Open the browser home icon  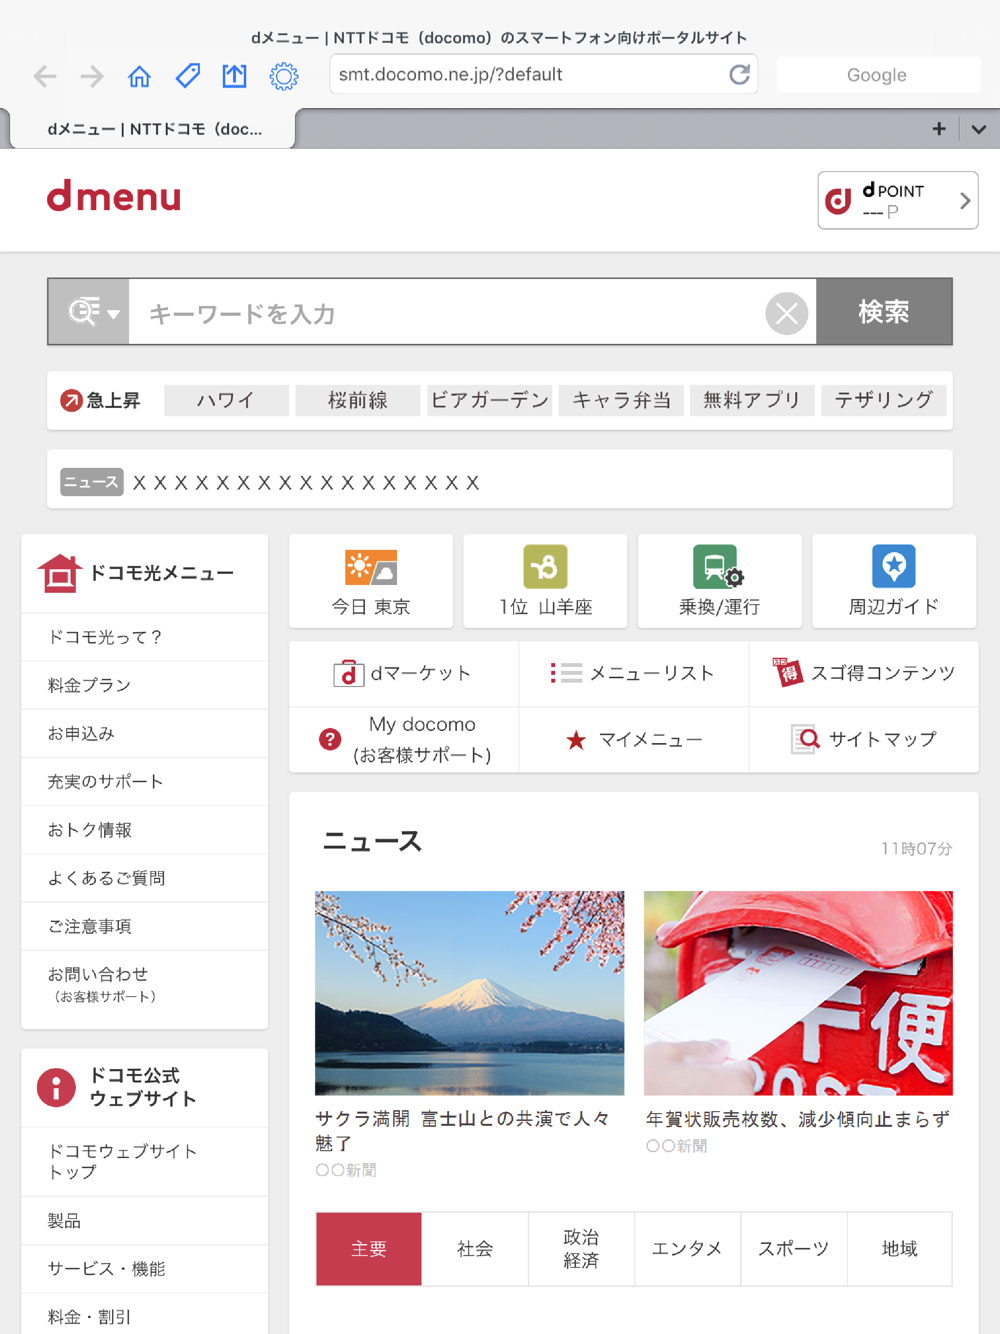pos(139,76)
